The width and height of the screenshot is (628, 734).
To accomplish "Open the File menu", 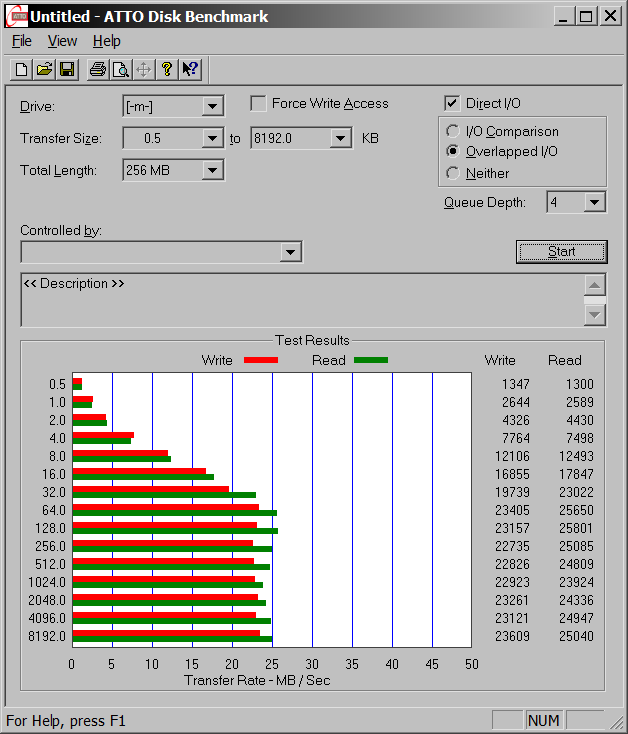I will pos(21,41).
